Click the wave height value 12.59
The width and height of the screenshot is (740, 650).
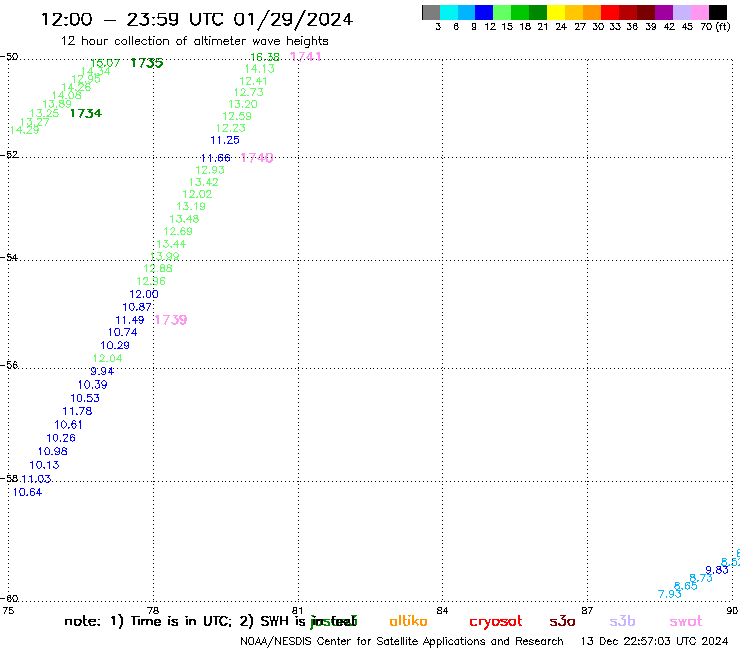pyautogui.click(x=237, y=116)
